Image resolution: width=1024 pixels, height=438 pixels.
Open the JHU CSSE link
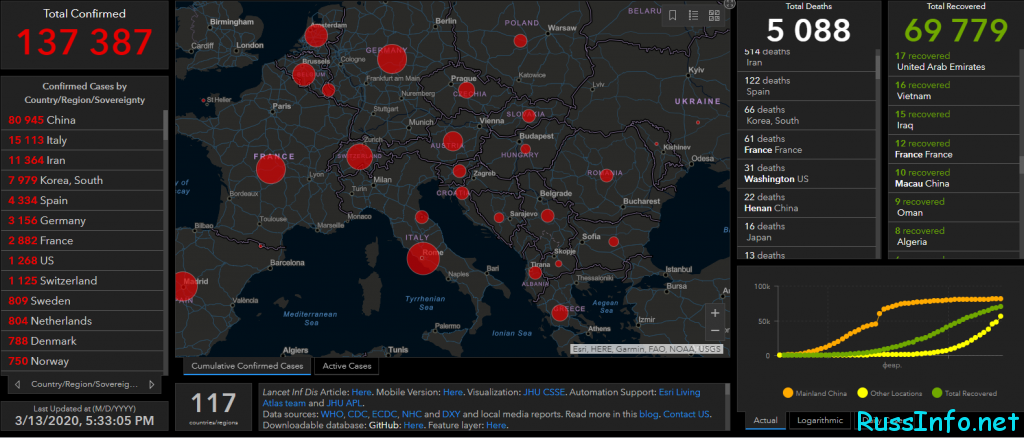(x=545, y=392)
